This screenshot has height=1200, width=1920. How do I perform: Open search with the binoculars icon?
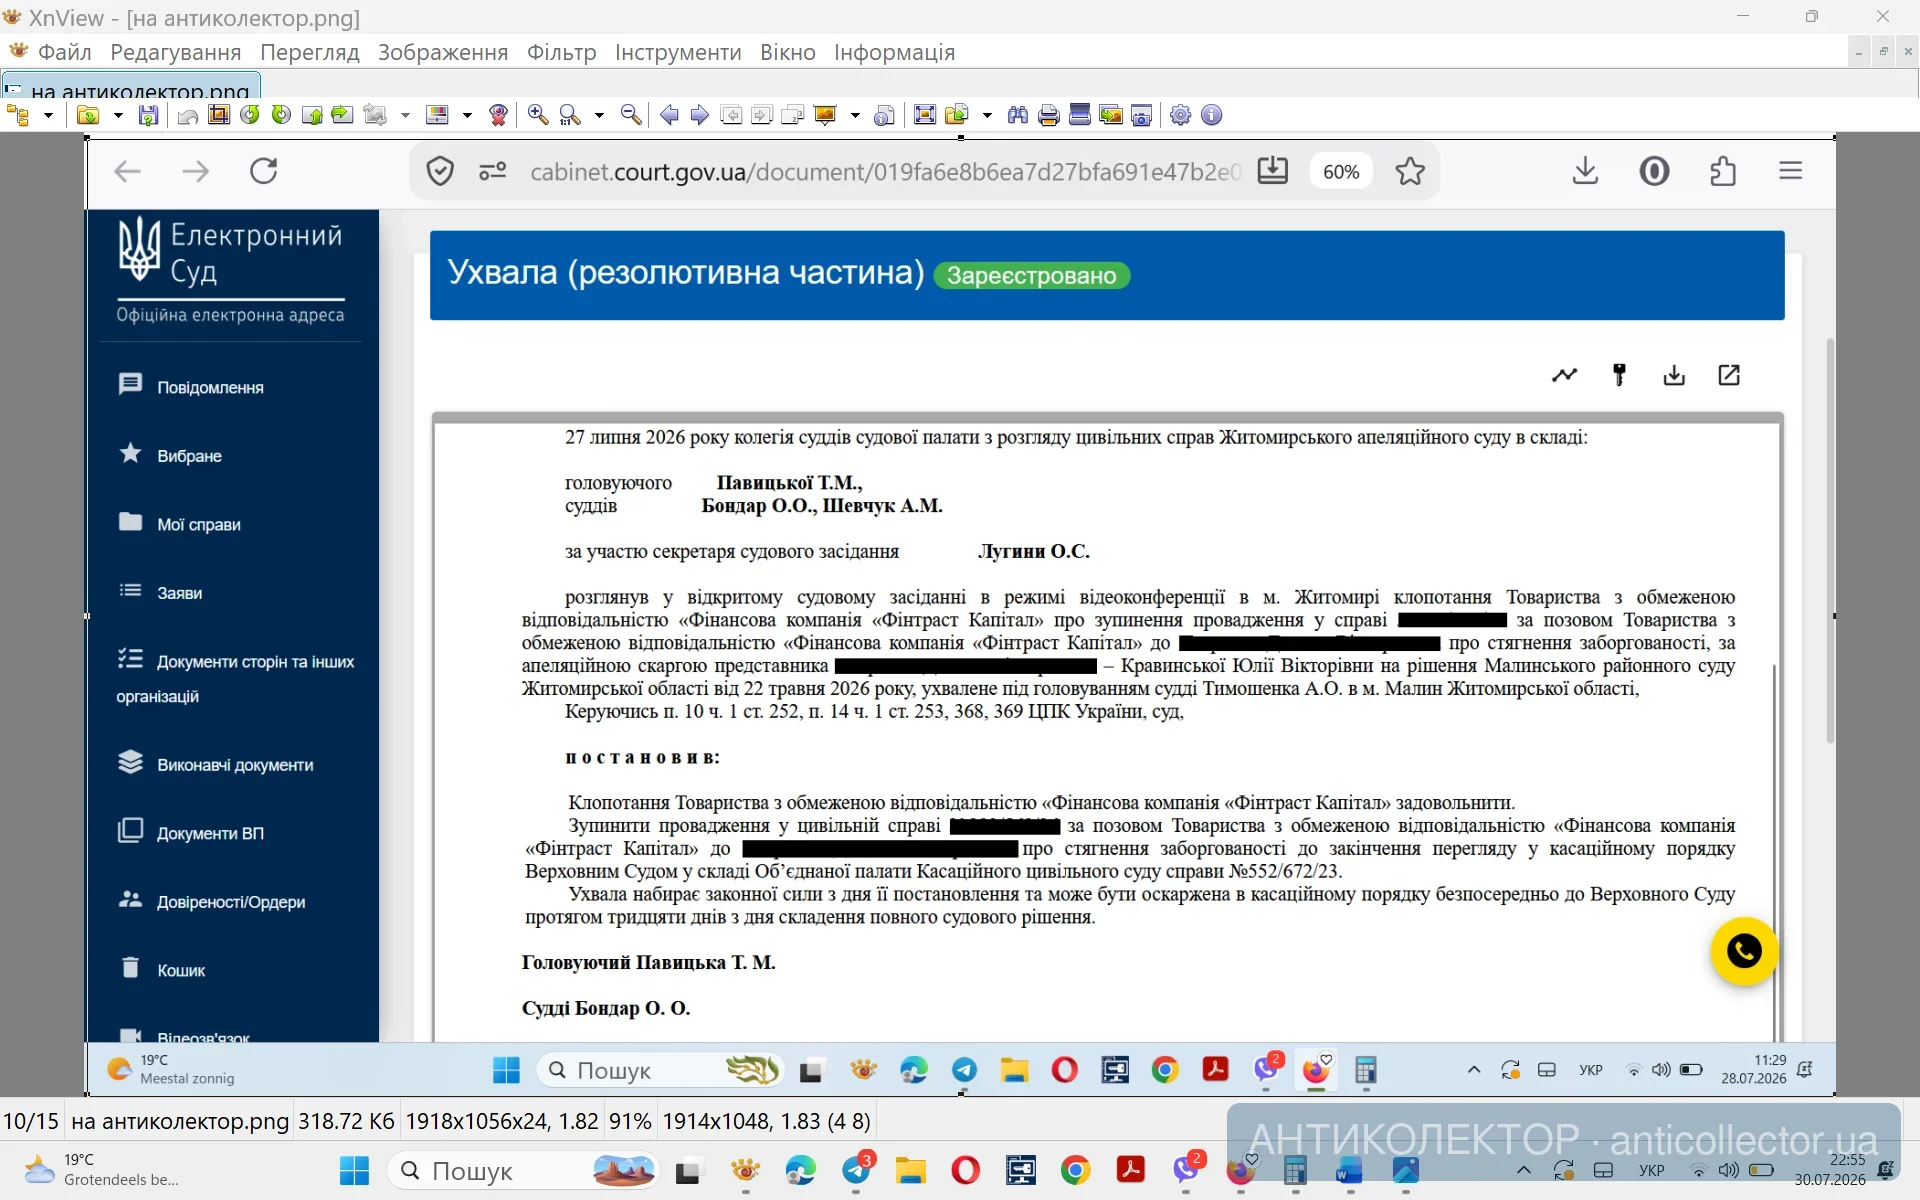(1018, 115)
